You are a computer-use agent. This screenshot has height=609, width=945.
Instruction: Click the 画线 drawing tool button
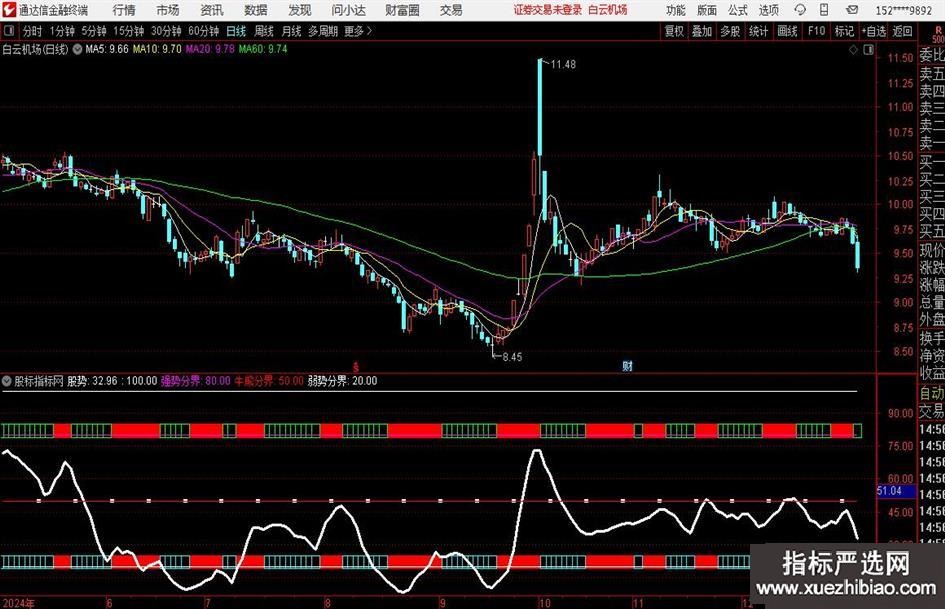[x=787, y=31]
